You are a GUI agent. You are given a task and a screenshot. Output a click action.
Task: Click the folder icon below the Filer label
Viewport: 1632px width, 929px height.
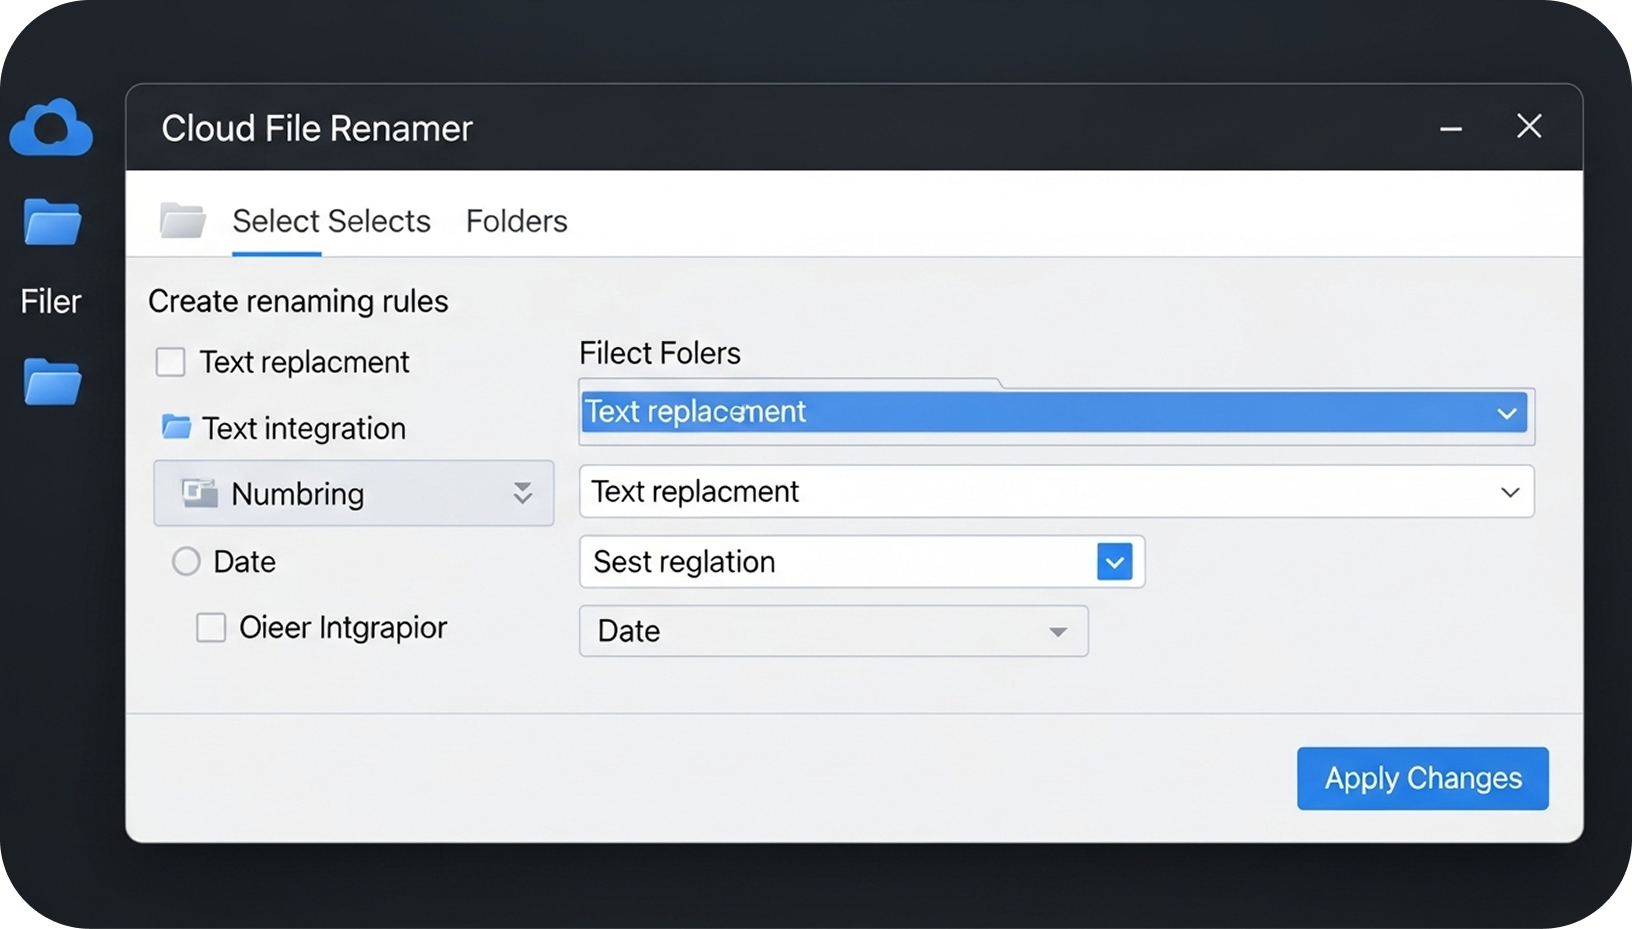(x=50, y=383)
